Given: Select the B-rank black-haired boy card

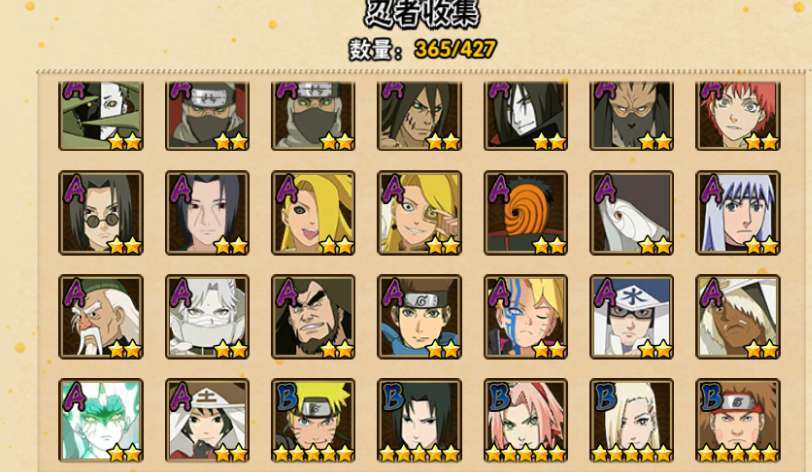Looking at the screenshot, I should point(419,420).
